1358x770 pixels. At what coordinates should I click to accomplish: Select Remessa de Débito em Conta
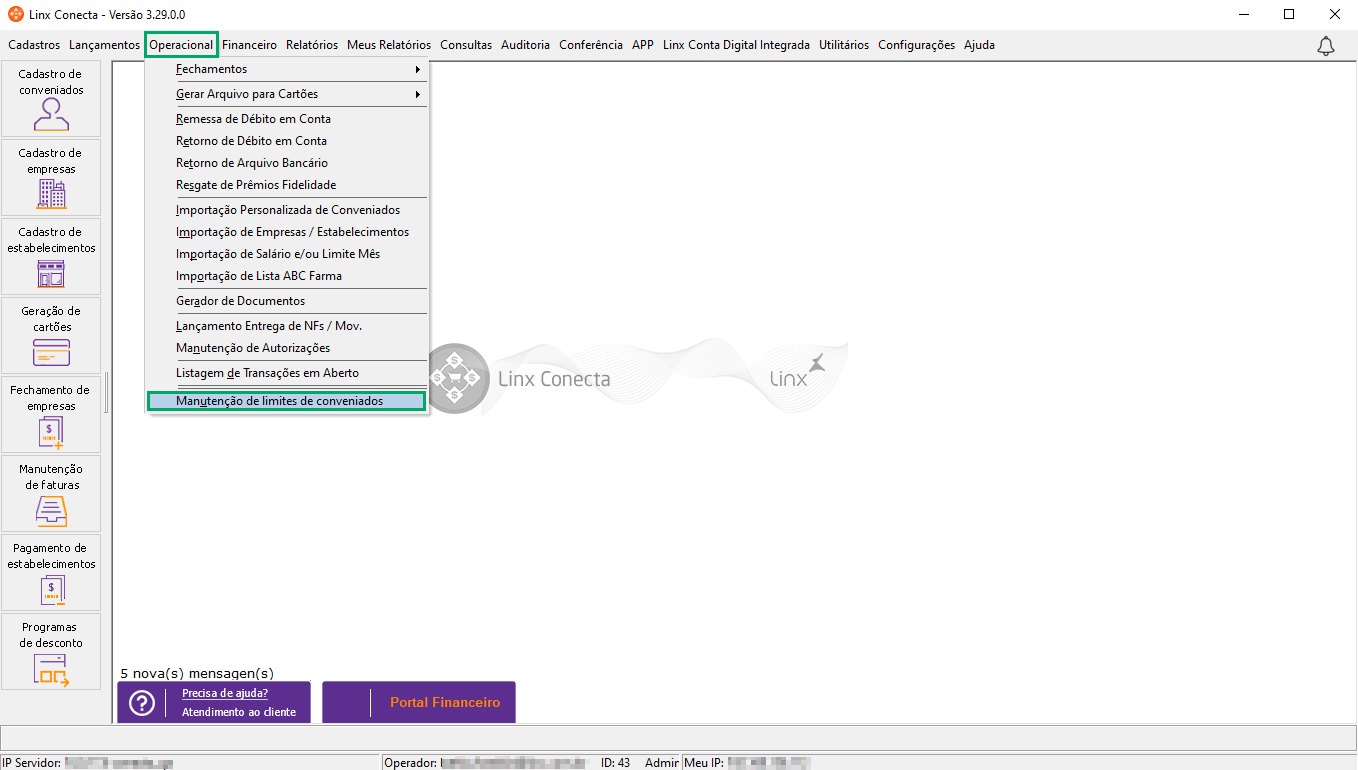pyautogui.click(x=287, y=119)
